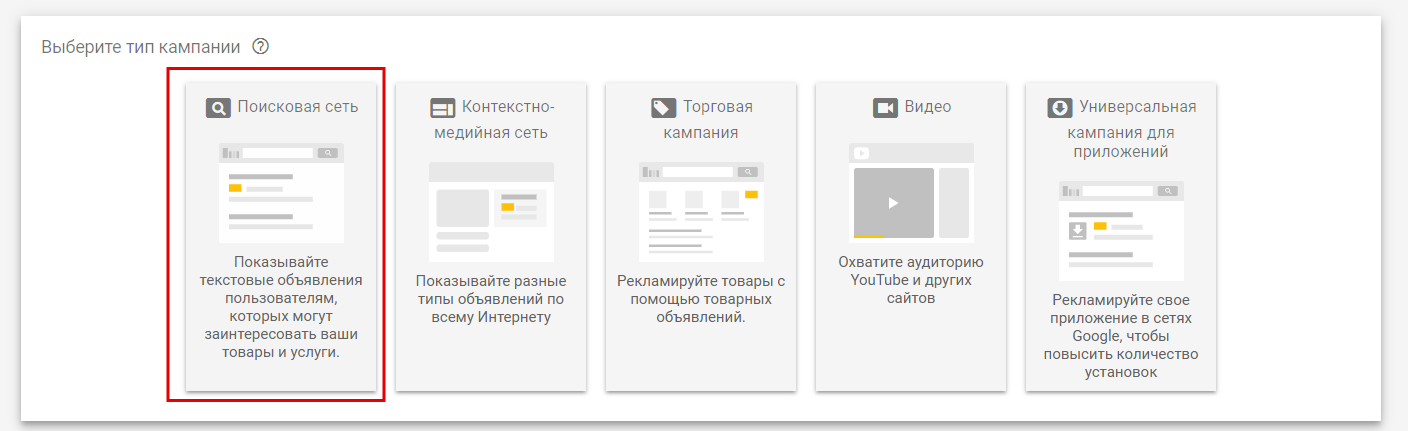The image size is (1408, 431).
Task: Click the banner layout preview in Контекстно-медийная сеть
Action: [491, 212]
